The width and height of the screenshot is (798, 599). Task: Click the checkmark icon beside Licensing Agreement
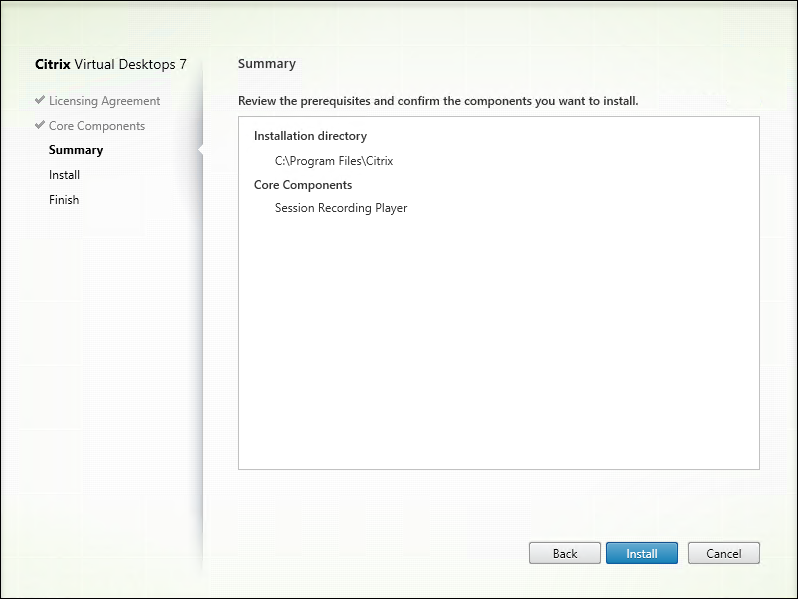(x=40, y=101)
